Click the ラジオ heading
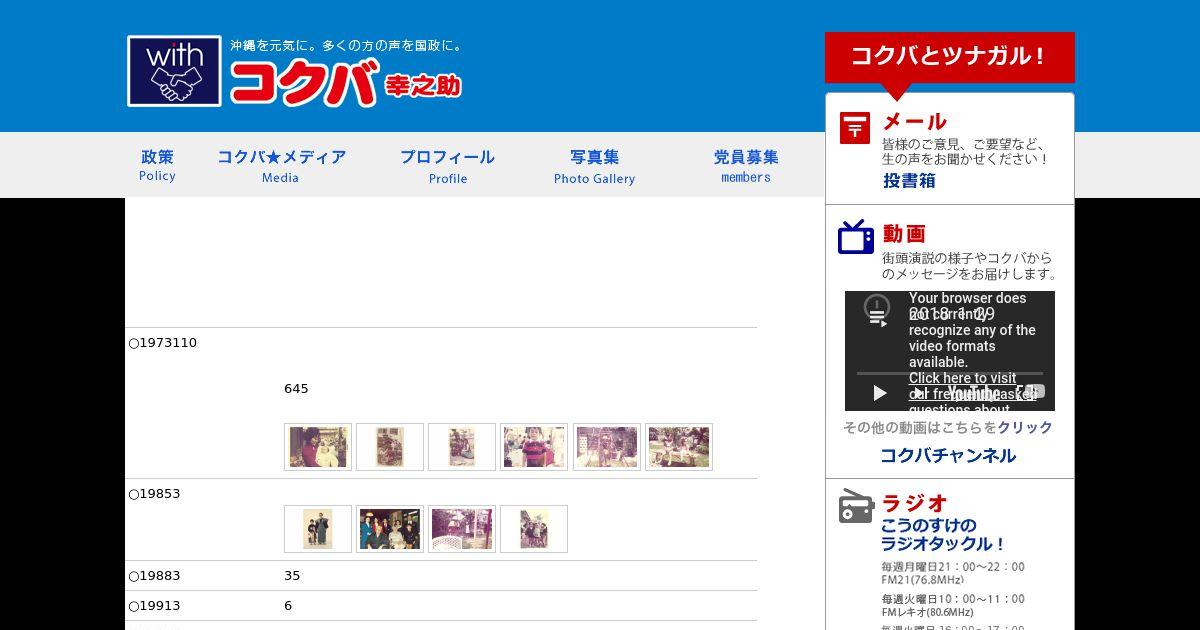Screen dimensions: 1200x630 pyautogui.click(x=914, y=503)
